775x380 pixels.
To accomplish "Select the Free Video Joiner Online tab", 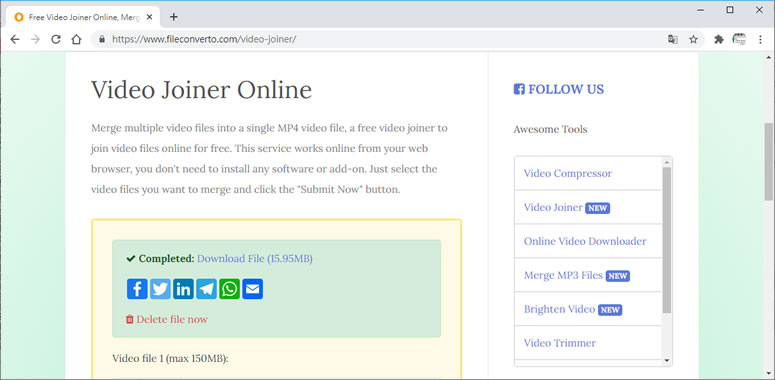I will click(x=83, y=17).
